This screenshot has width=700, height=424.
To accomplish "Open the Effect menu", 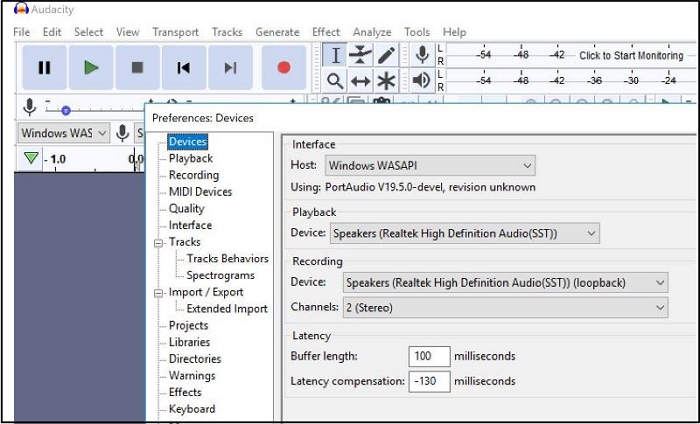I will pos(326,32).
